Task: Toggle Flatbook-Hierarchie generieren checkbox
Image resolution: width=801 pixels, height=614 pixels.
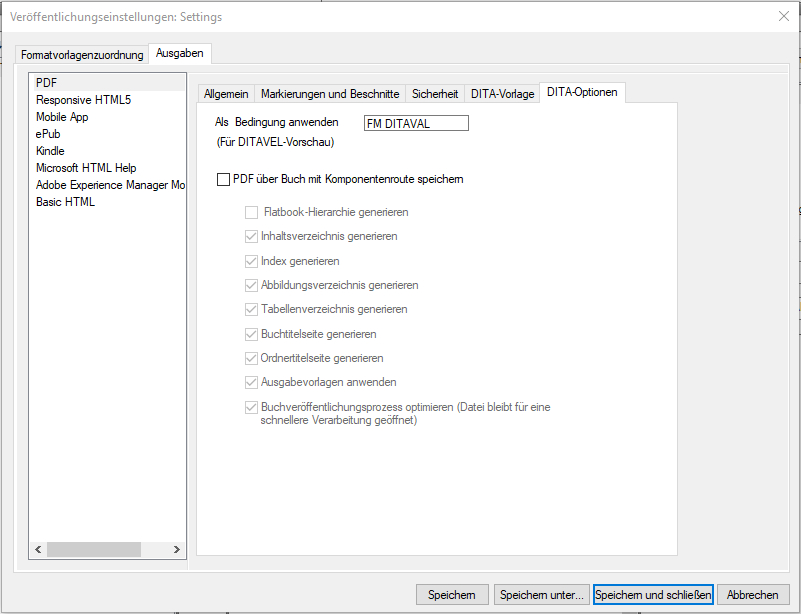Action: pyautogui.click(x=252, y=212)
